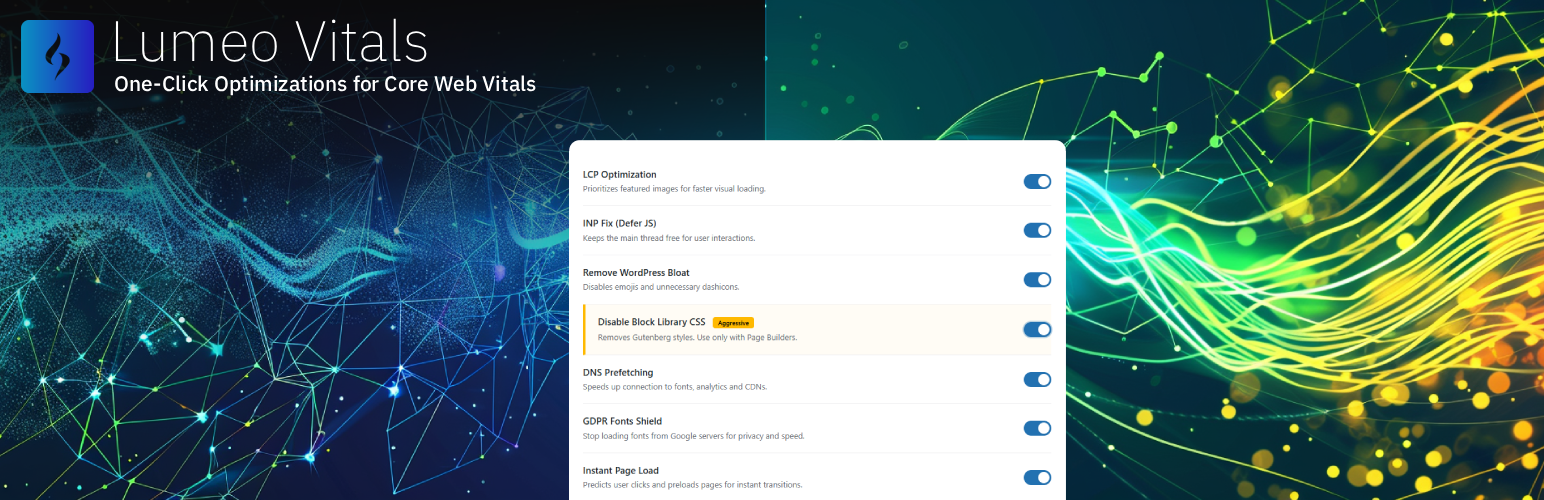Click the GDPR Fonts Shield heading

tap(622, 421)
